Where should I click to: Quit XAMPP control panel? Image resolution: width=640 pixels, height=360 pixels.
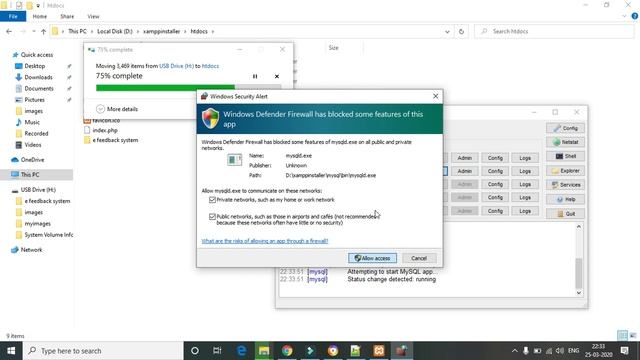[565, 213]
